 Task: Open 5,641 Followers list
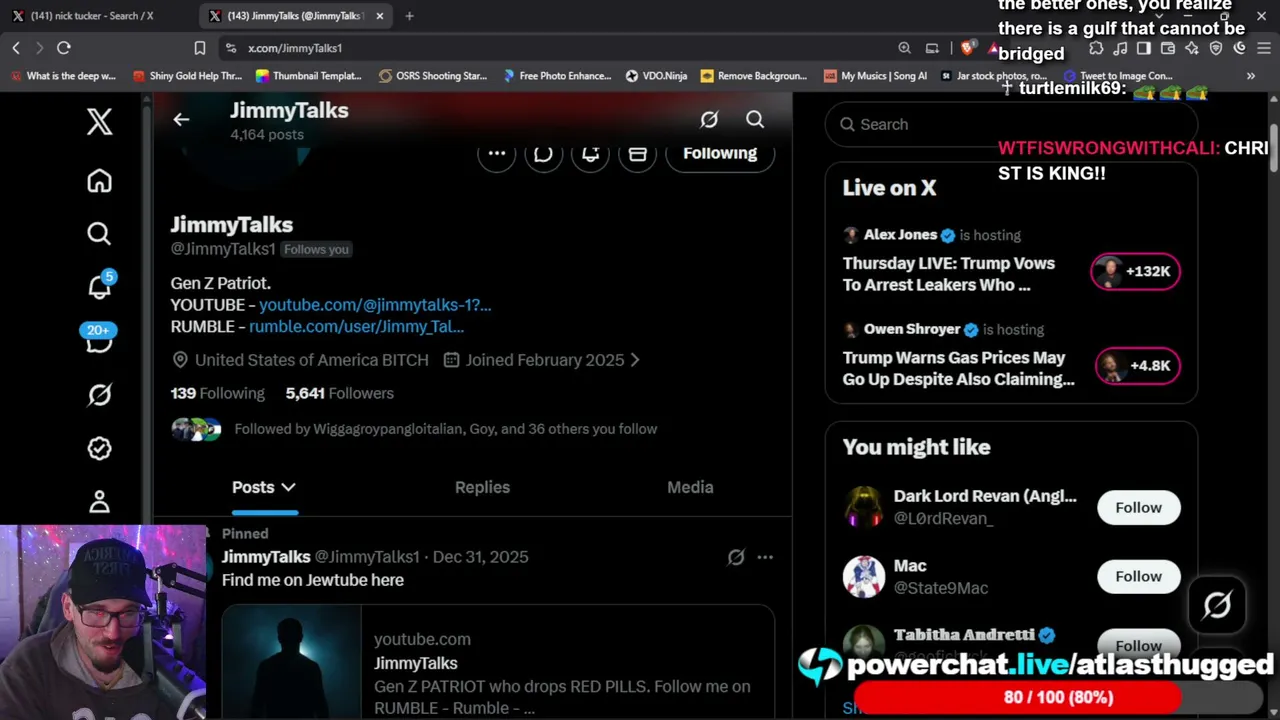point(340,393)
